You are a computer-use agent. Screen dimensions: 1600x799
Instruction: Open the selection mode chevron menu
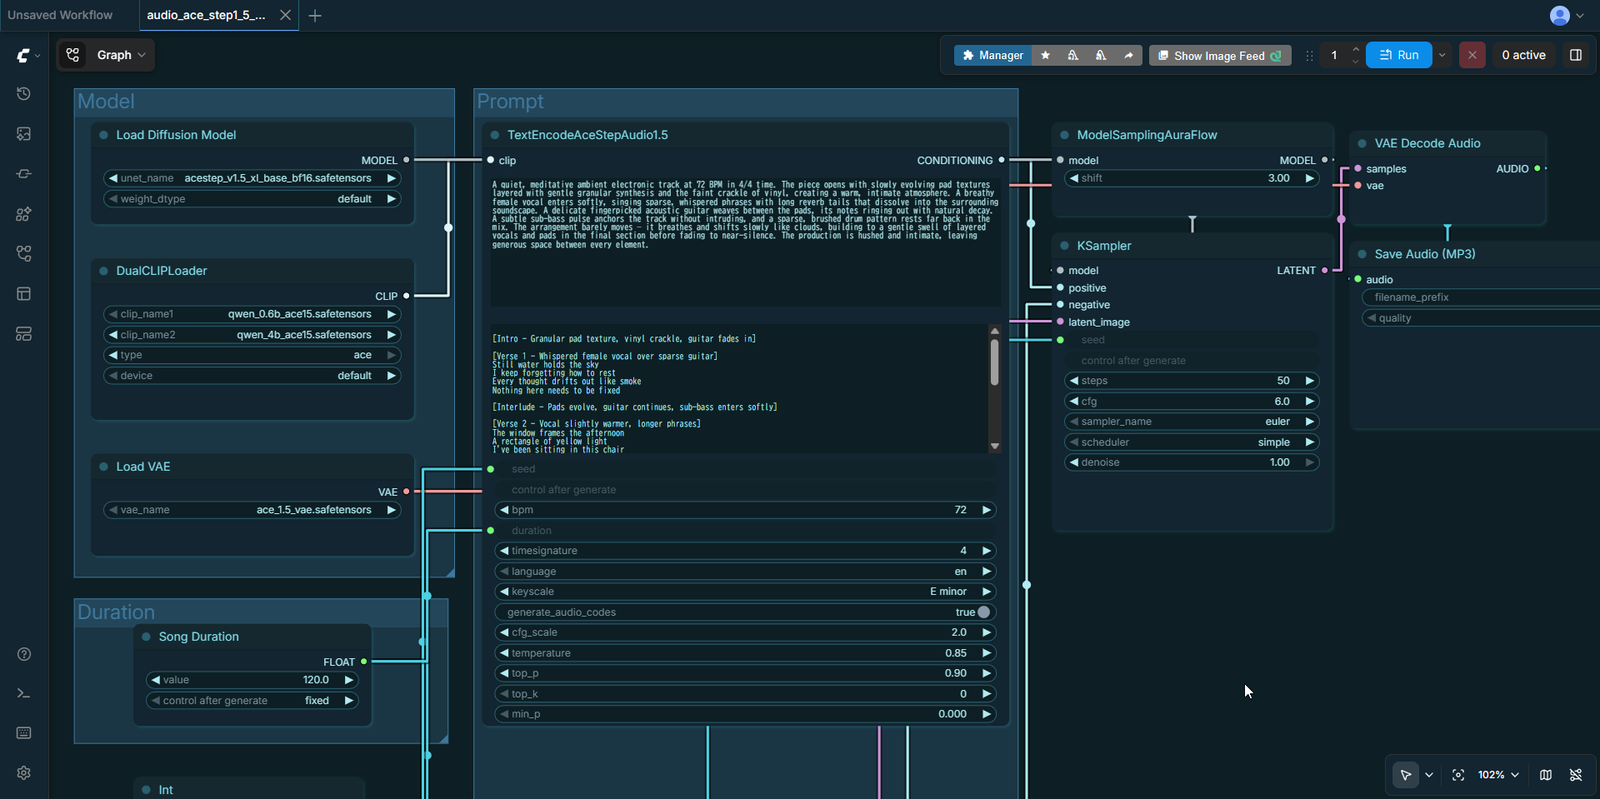pyautogui.click(x=1429, y=775)
